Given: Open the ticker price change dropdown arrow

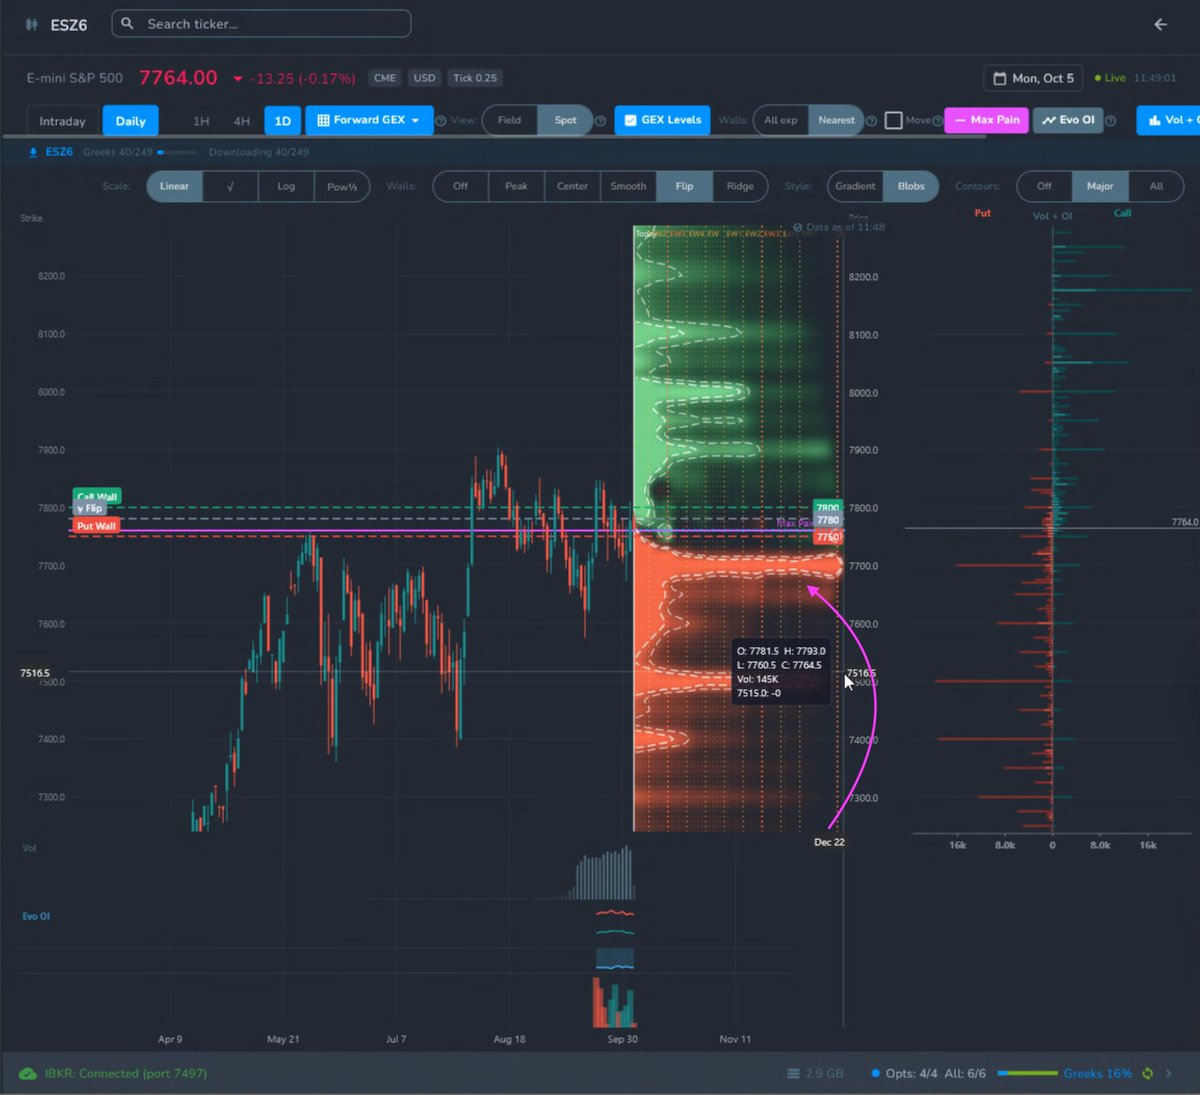Looking at the screenshot, I should tap(238, 78).
